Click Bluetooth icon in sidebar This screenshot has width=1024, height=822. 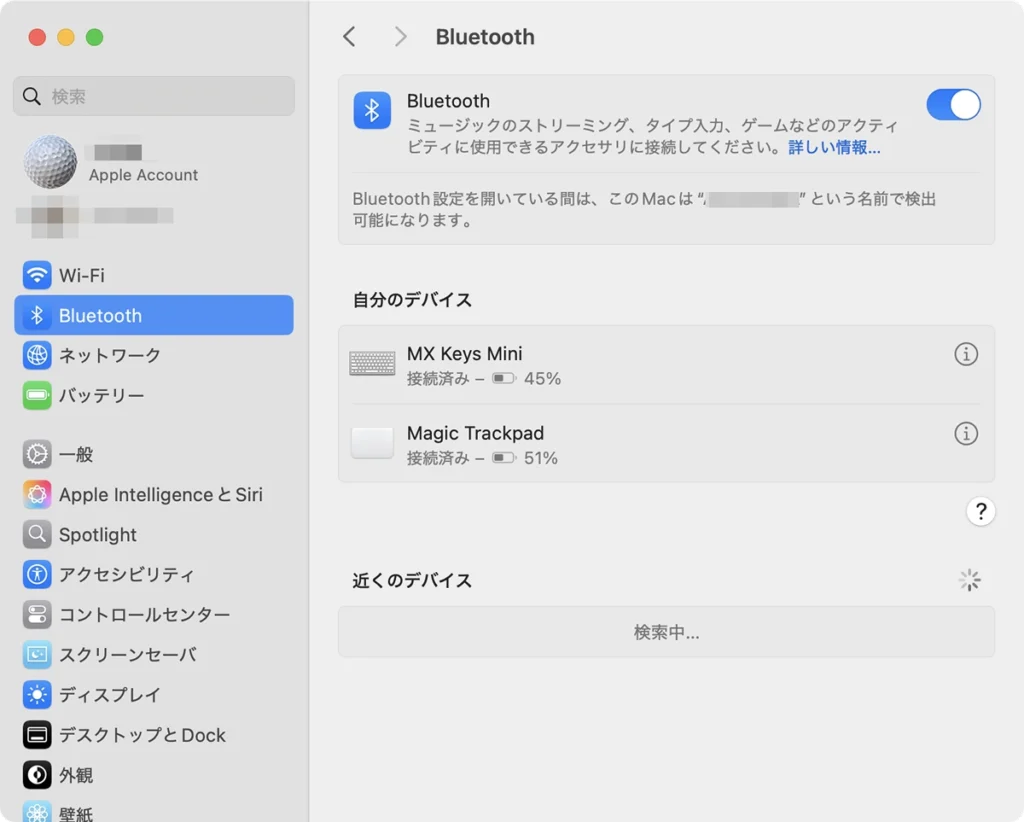point(37,315)
